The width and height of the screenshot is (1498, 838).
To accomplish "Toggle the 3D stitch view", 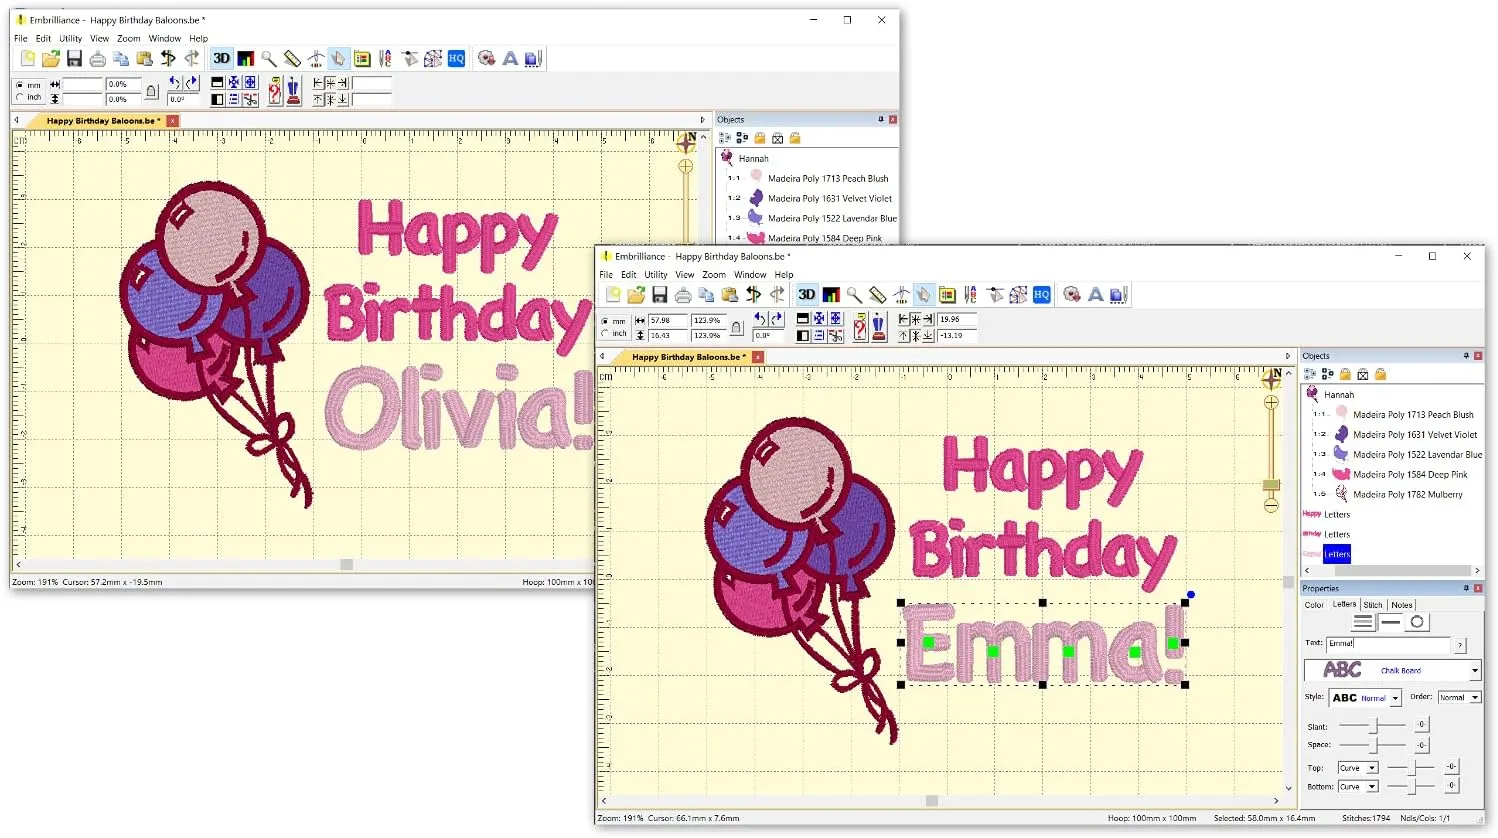I will pyautogui.click(x=806, y=294).
